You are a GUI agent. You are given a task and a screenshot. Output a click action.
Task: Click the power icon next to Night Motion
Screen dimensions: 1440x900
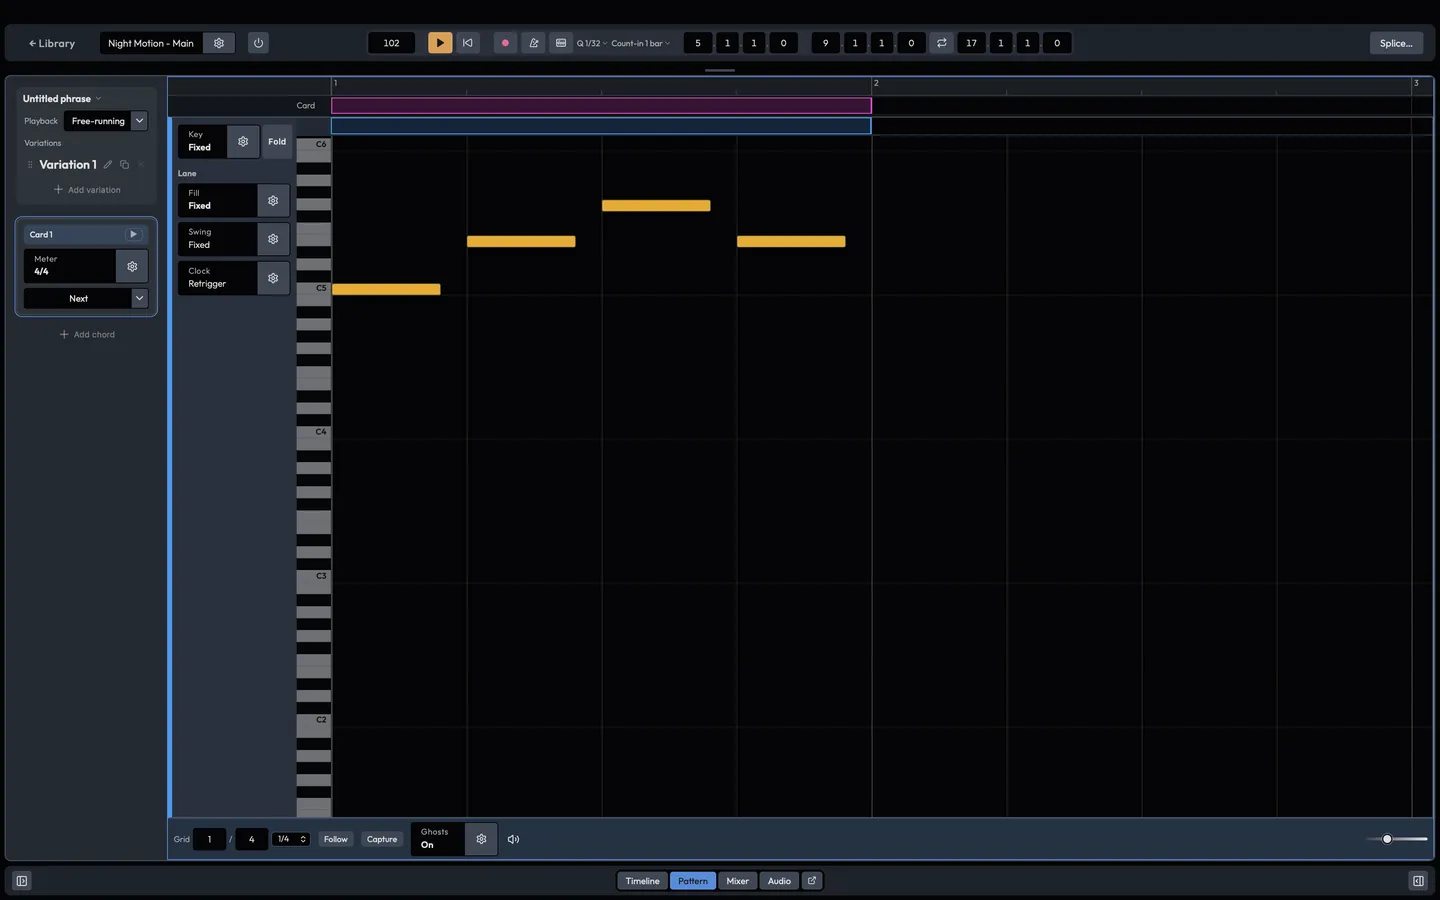point(258,43)
